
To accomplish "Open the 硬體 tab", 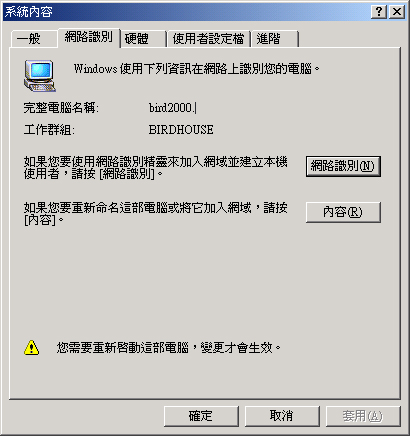I will click(x=143, y=39).
